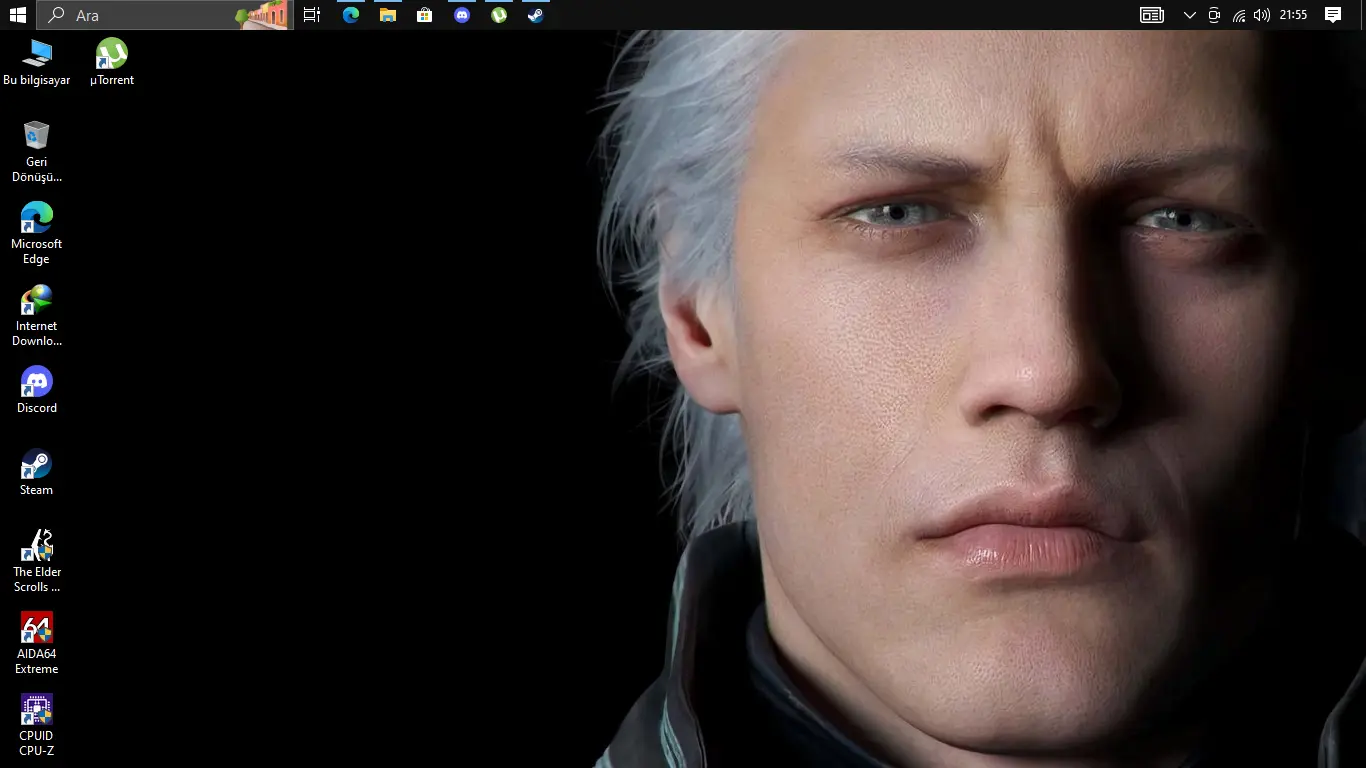The image size is (1366, 768).
Task: Click the Ara search box
Action: click(x=165, y=15)
